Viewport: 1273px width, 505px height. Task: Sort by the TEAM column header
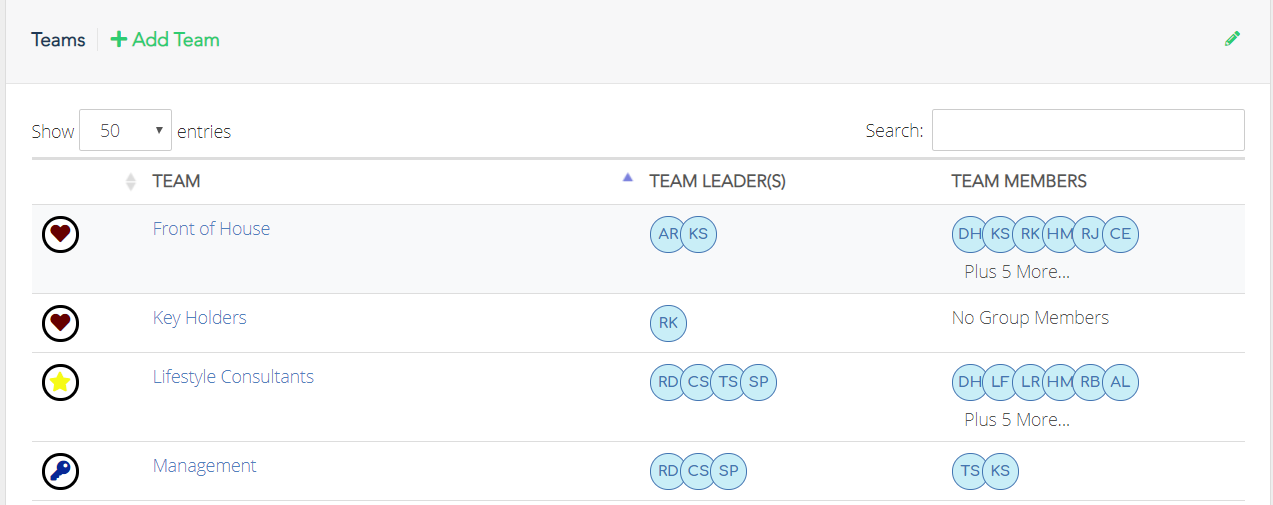click(176, 181)
